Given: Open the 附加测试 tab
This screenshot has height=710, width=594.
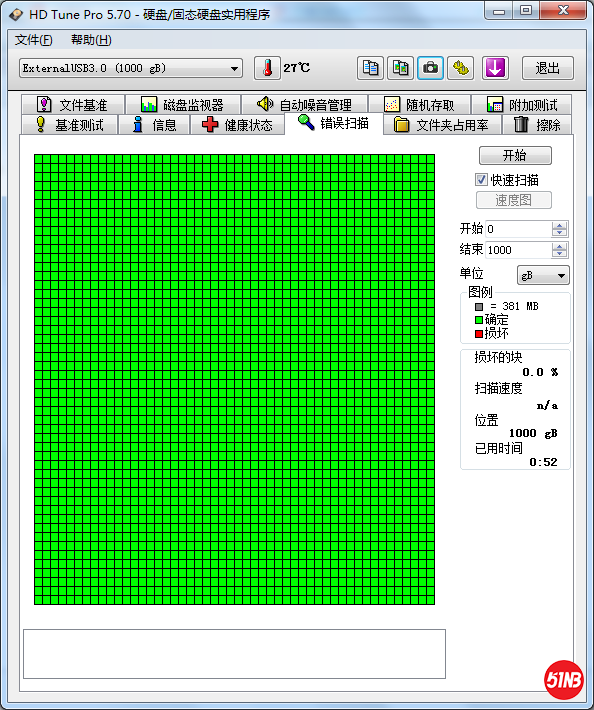Looking at the screenshot, I should click(522, 105).
